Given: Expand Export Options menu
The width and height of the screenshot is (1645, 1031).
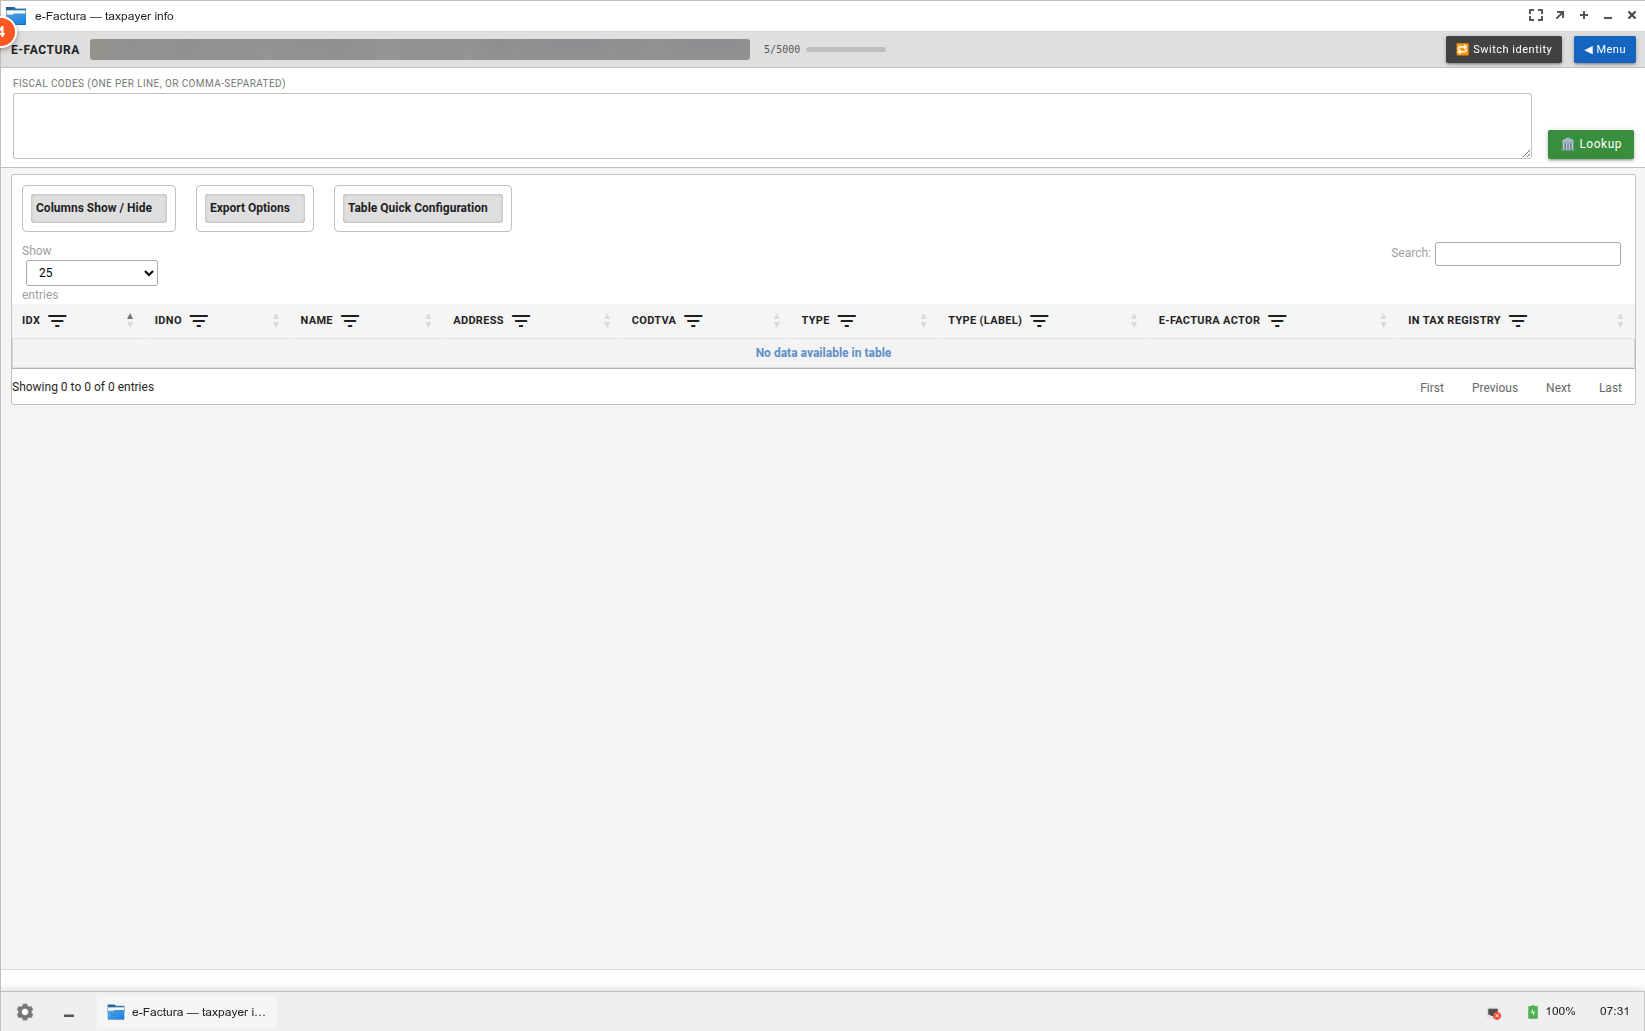Looking at the screenshot, I should (255, 208).
